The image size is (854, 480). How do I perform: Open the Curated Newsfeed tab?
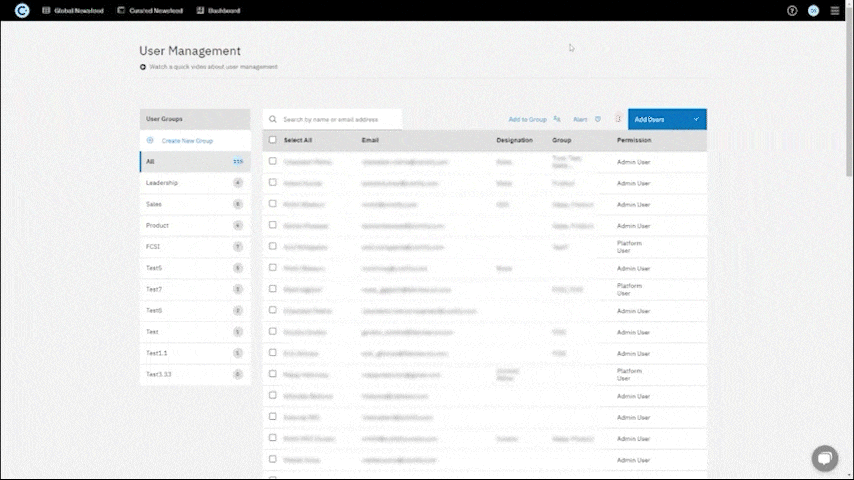click(x=150, y=10)
